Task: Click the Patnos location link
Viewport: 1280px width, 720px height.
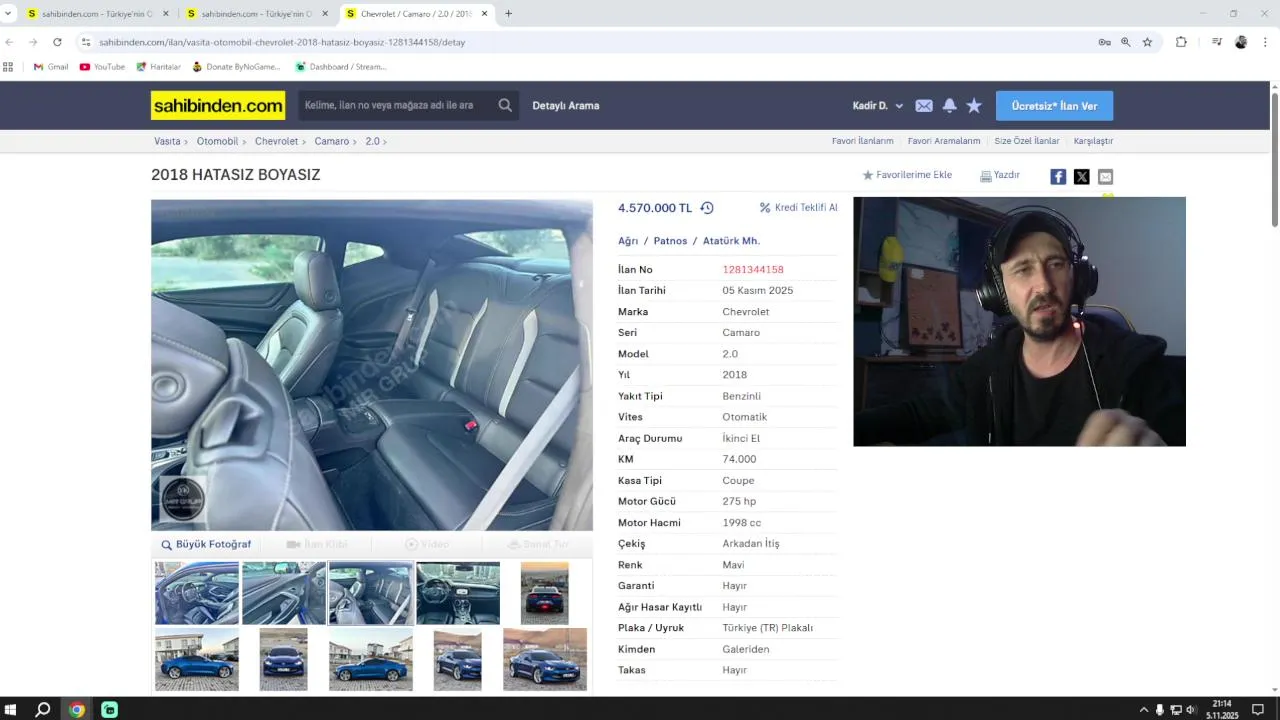Action: point(670,241)
